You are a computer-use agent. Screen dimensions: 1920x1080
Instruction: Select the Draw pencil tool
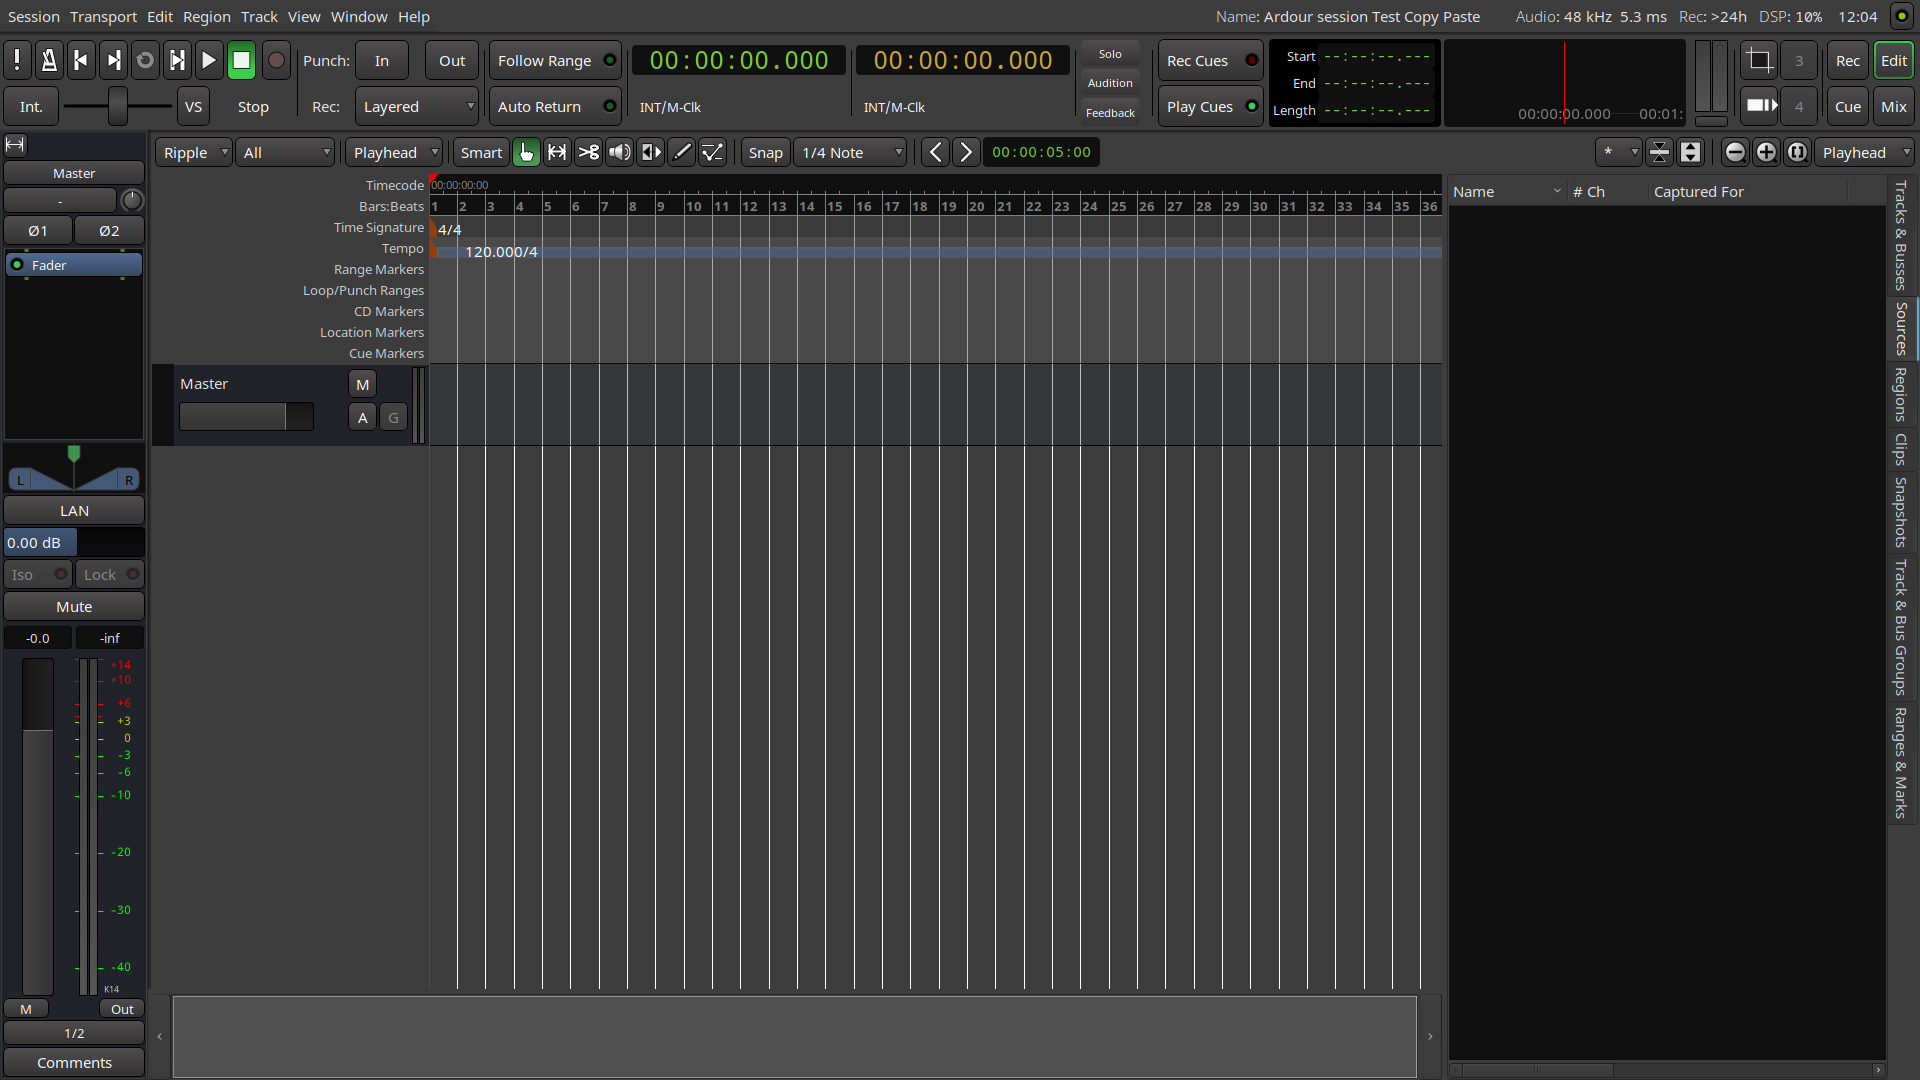point(682,152)
